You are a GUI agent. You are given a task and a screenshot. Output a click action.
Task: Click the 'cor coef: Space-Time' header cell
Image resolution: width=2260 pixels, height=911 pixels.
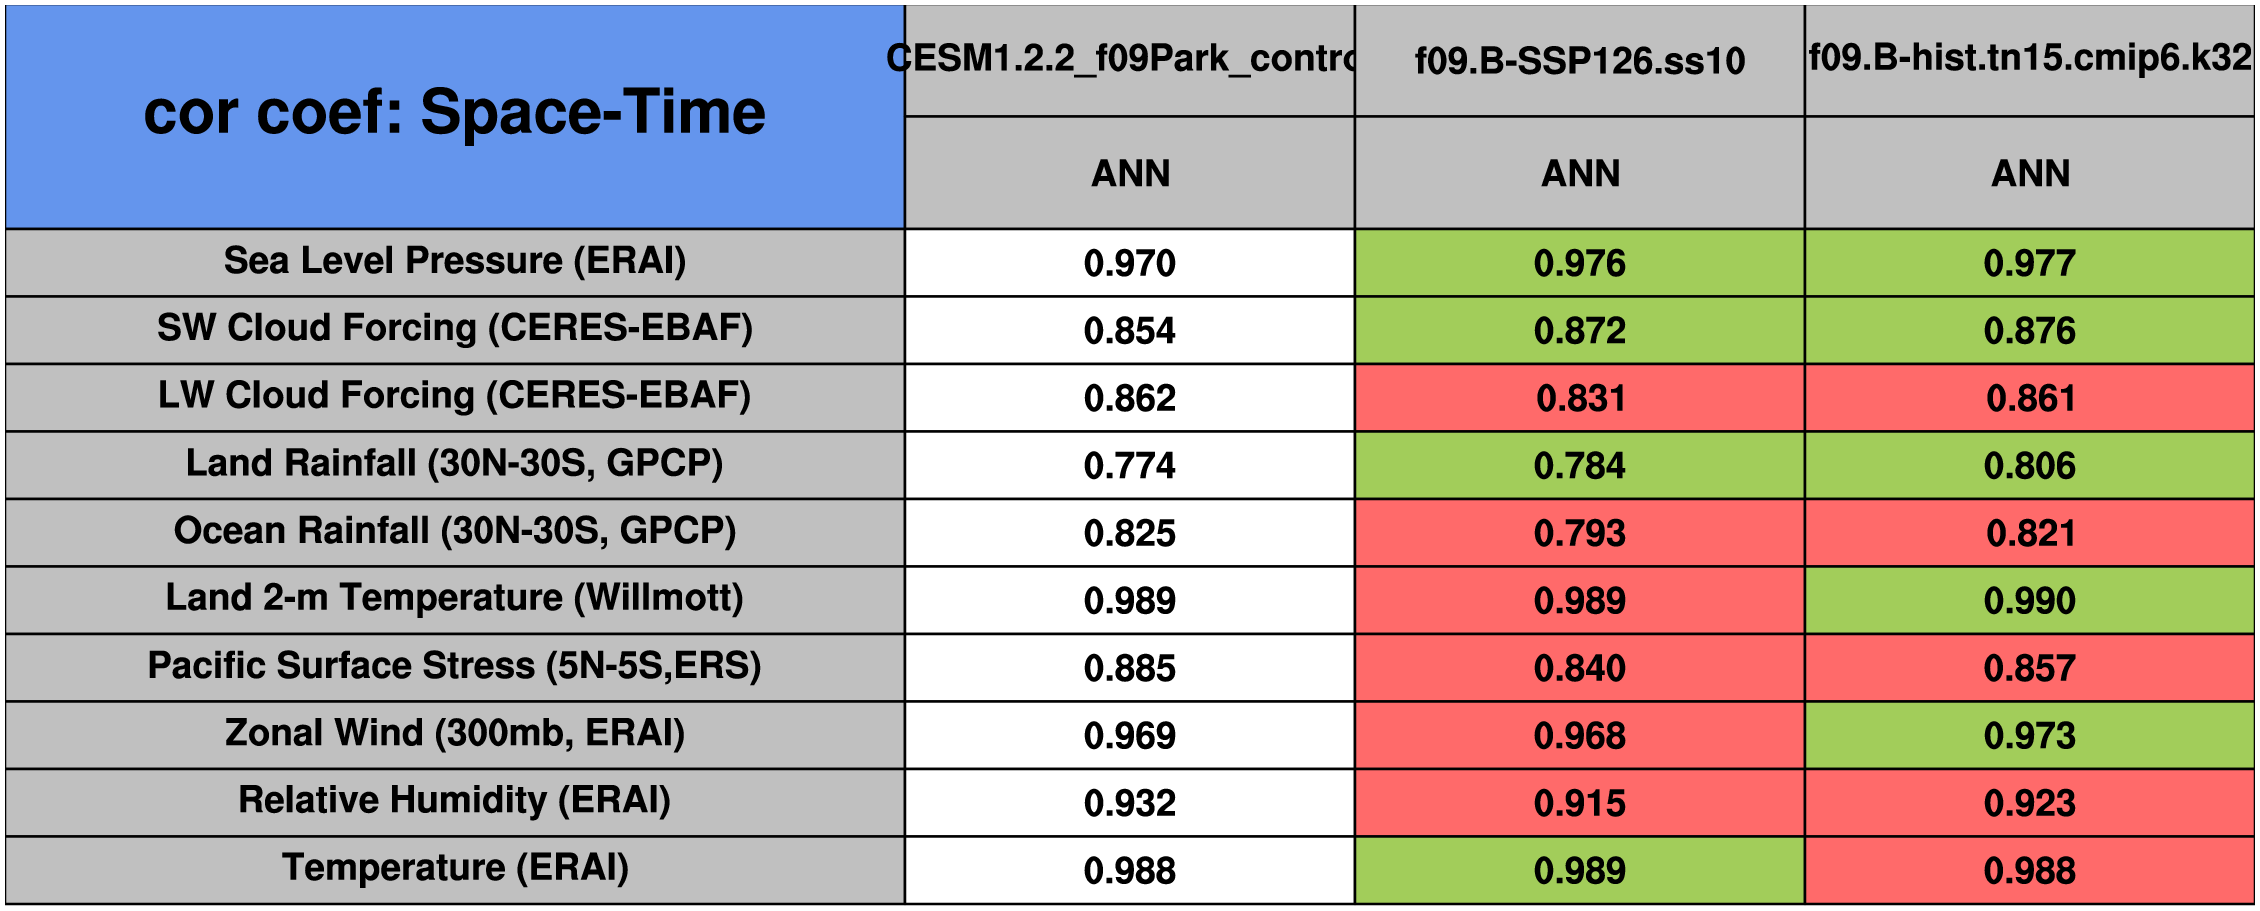point(455,115)
